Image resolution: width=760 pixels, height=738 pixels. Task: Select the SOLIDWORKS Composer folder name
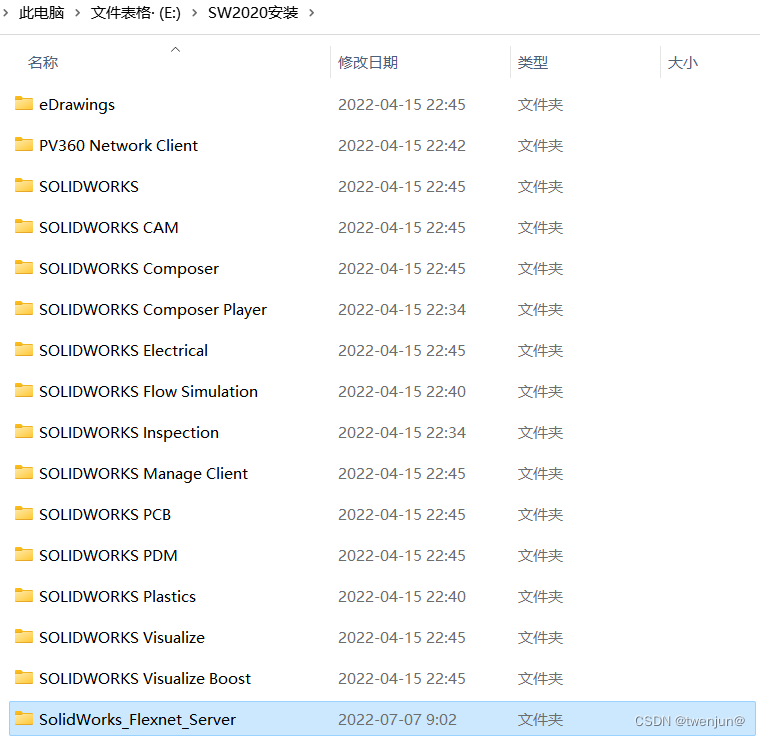point(129,269)
